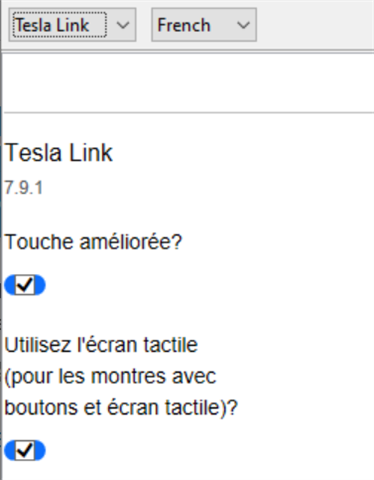Viewport: 374px width, 480px height.
Task: Toggle the Touche améliorée checkbox
Action: pyautogui.click(x=25, y=285)
